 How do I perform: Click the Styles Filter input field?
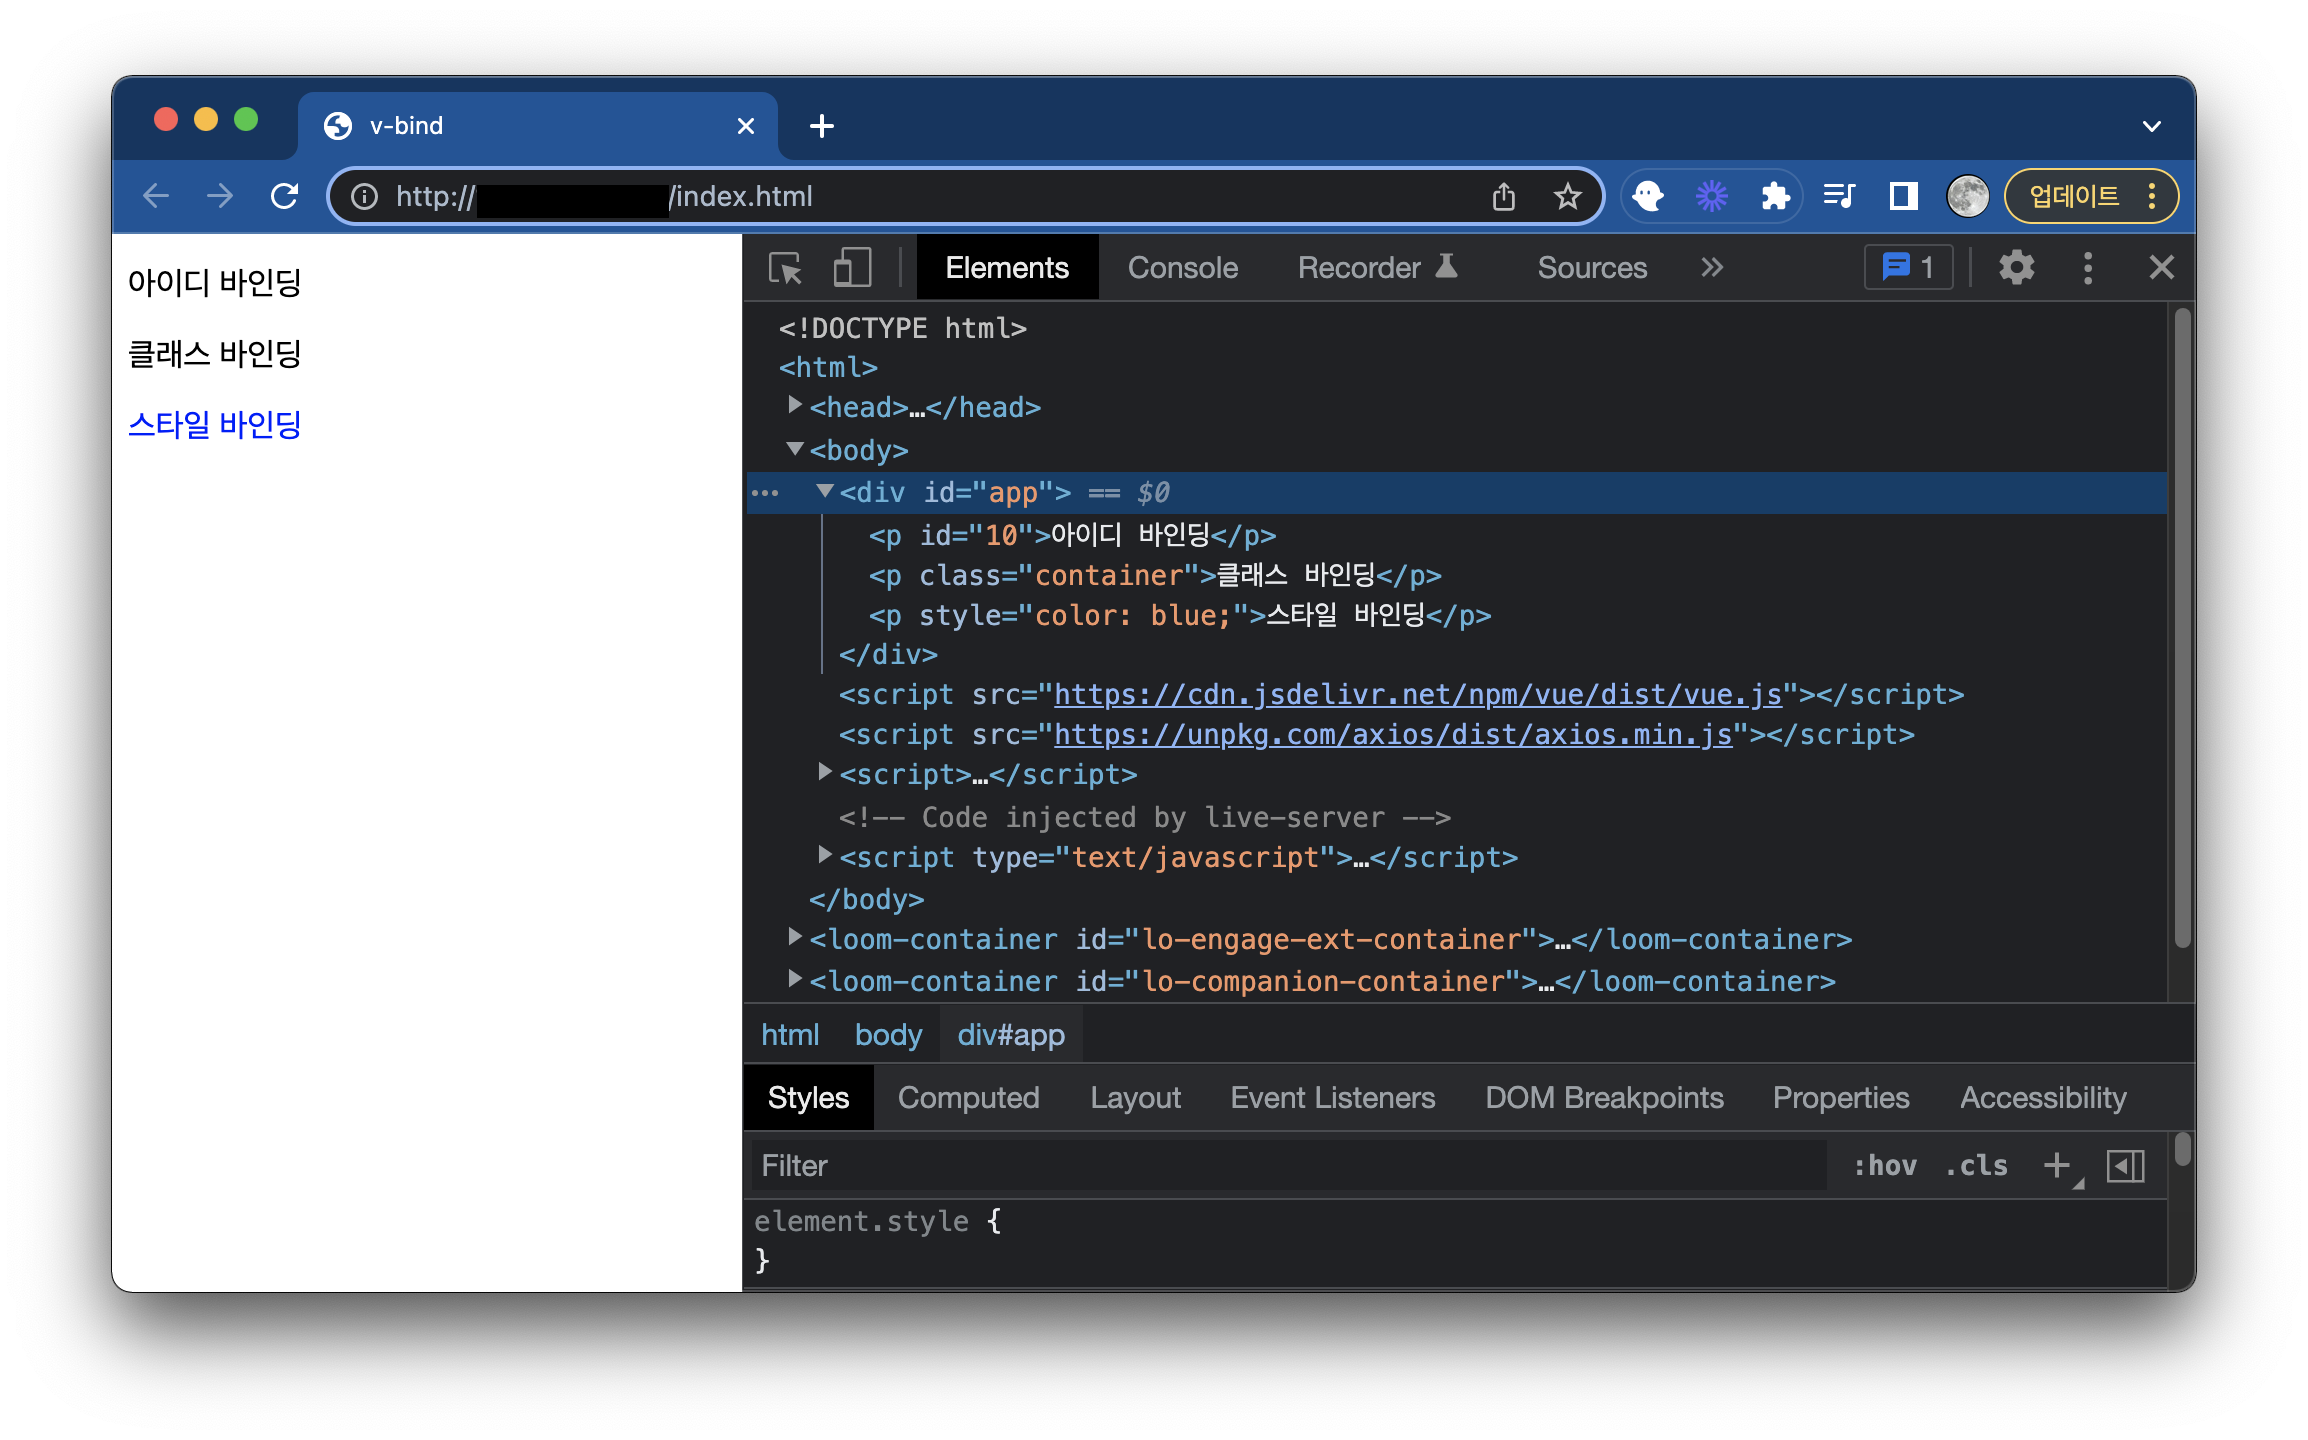click(1288, 1166)
